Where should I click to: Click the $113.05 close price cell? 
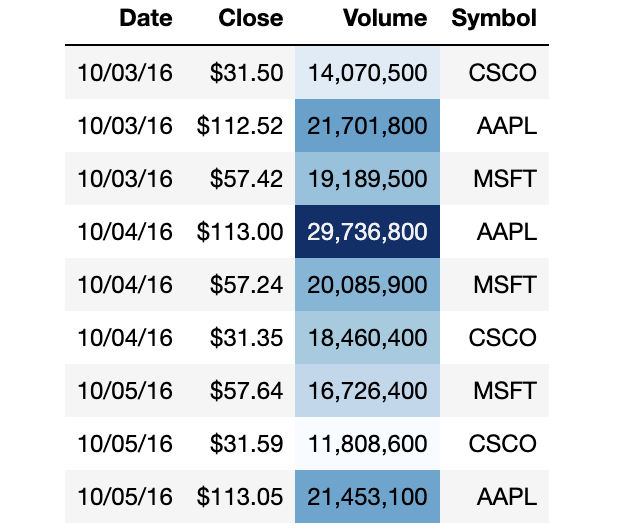(x=240, y=497)
